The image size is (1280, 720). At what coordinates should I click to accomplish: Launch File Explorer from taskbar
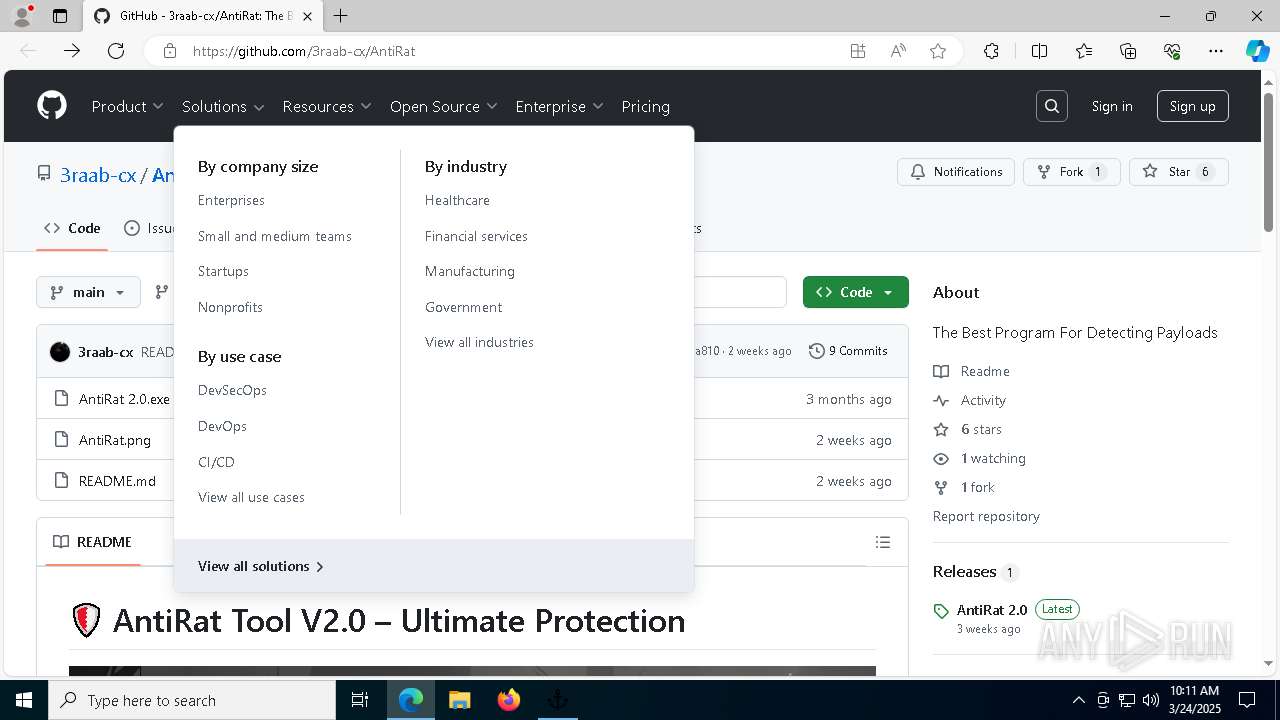pos(459,700)
